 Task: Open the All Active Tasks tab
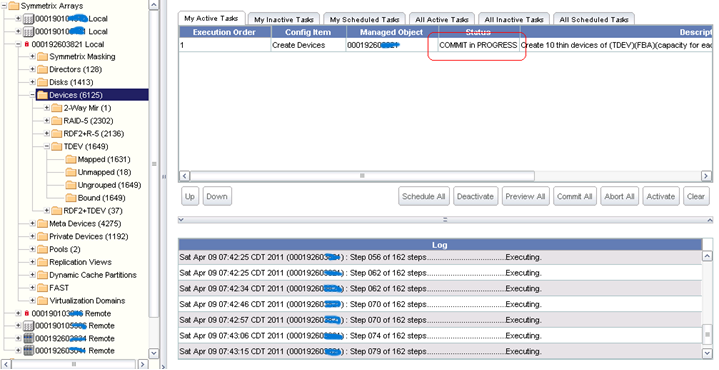click(x=442, y=19)
